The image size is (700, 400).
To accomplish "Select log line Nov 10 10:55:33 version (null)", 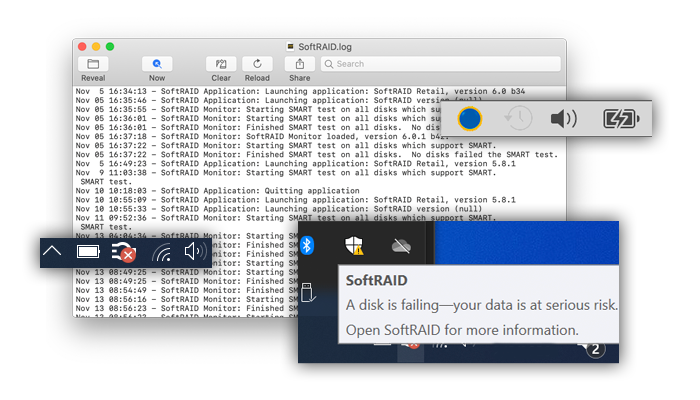I will point(279,209).
